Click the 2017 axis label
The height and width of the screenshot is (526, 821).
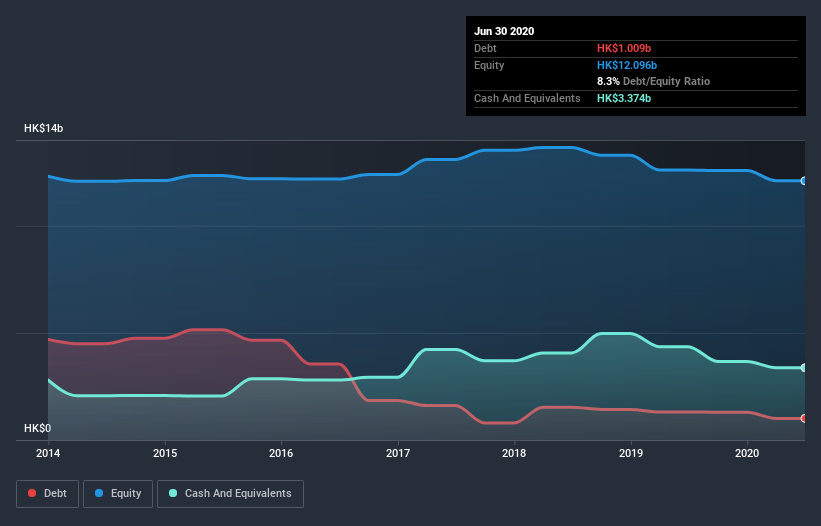tap(398, 453)
